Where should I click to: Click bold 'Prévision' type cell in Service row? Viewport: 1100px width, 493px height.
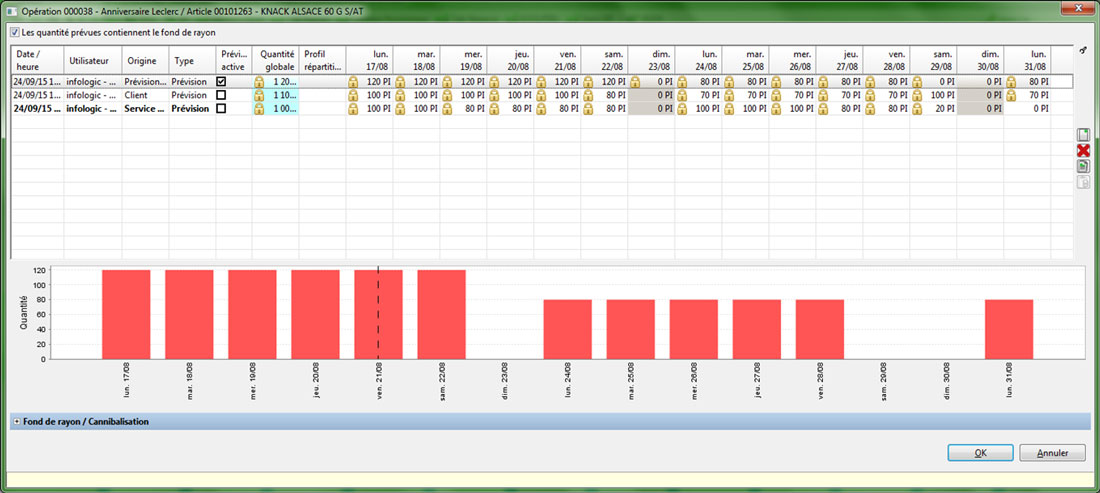(192, 109)
